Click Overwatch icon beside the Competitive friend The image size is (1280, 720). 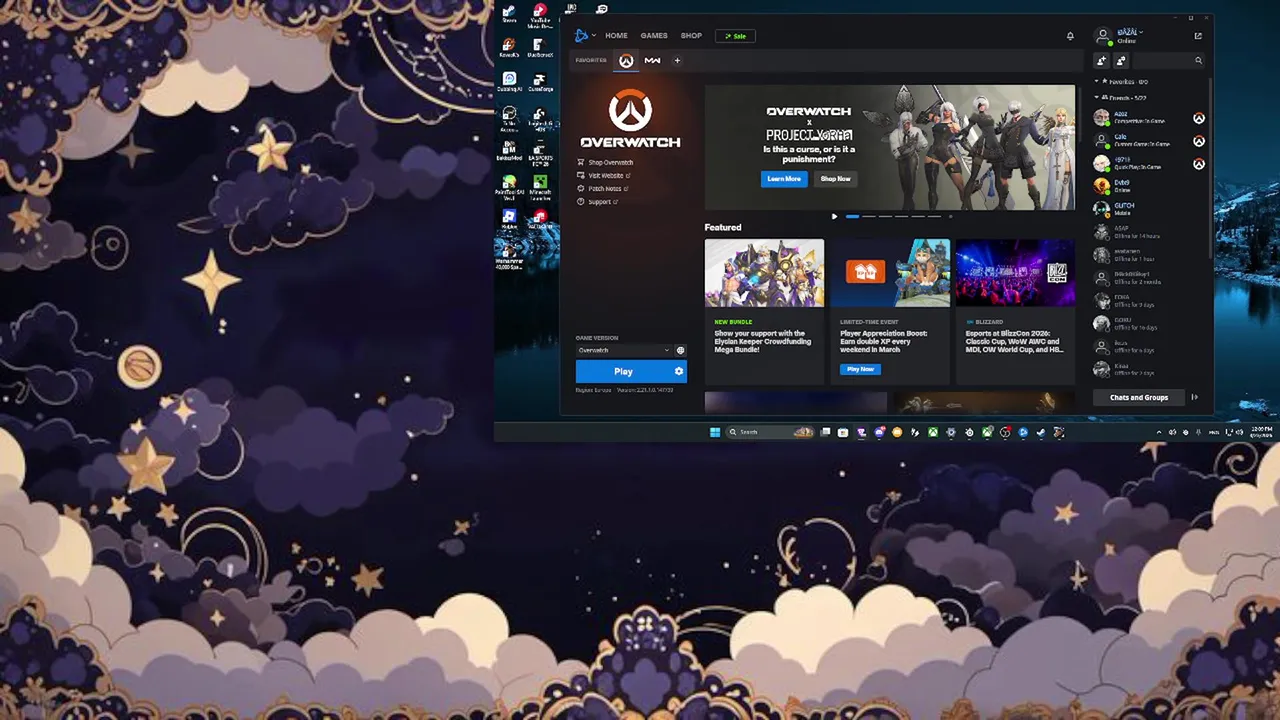point(1198,118)
